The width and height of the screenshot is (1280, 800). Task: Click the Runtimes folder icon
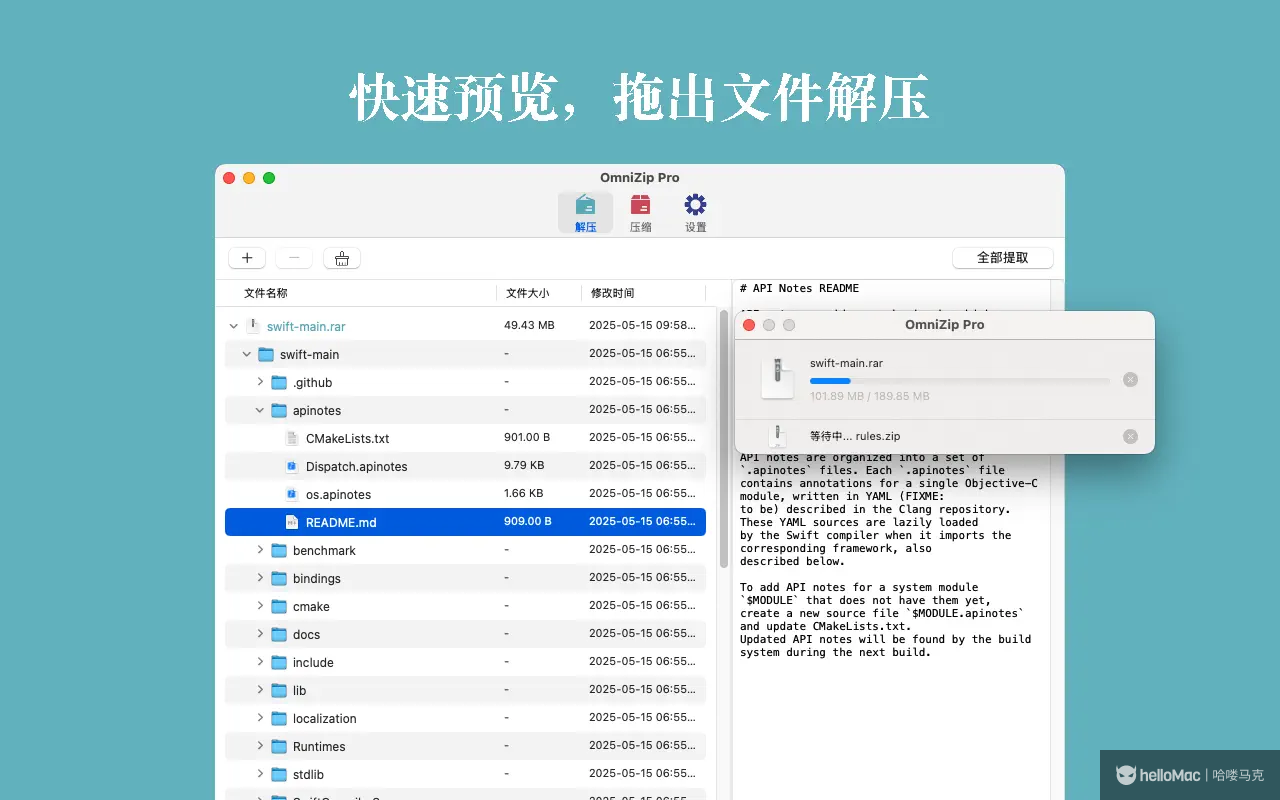coord(279,746)
